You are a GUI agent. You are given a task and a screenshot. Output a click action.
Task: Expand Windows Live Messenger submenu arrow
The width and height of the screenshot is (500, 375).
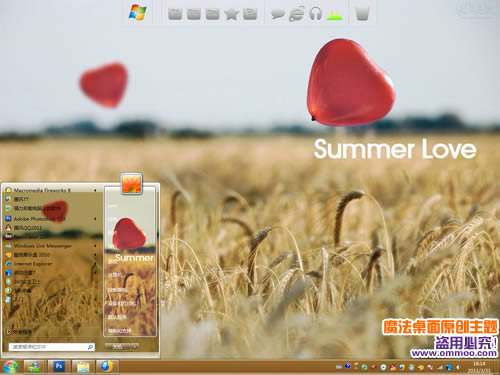point(95,246)
